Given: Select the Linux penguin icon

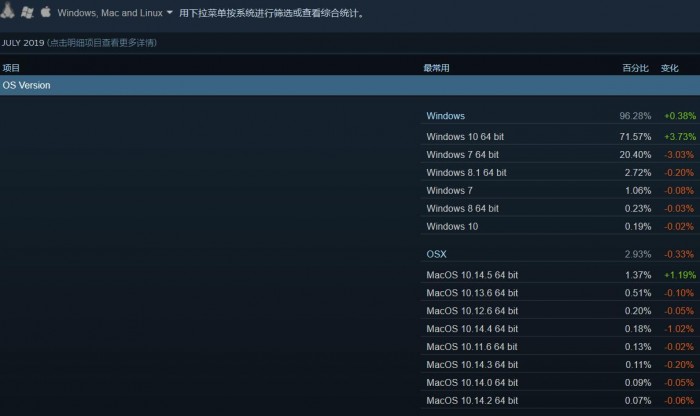Looking at the screenshot, I should [x=7, y=11].
